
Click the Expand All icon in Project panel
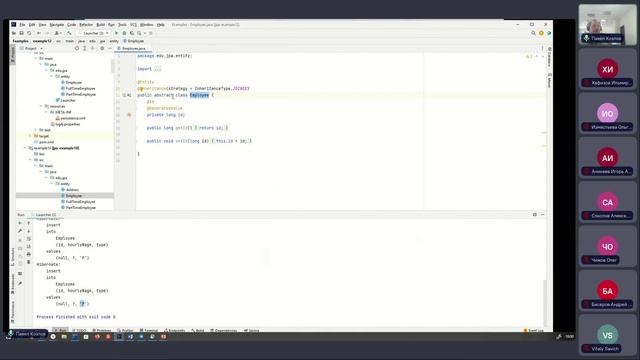coord(84,48)
